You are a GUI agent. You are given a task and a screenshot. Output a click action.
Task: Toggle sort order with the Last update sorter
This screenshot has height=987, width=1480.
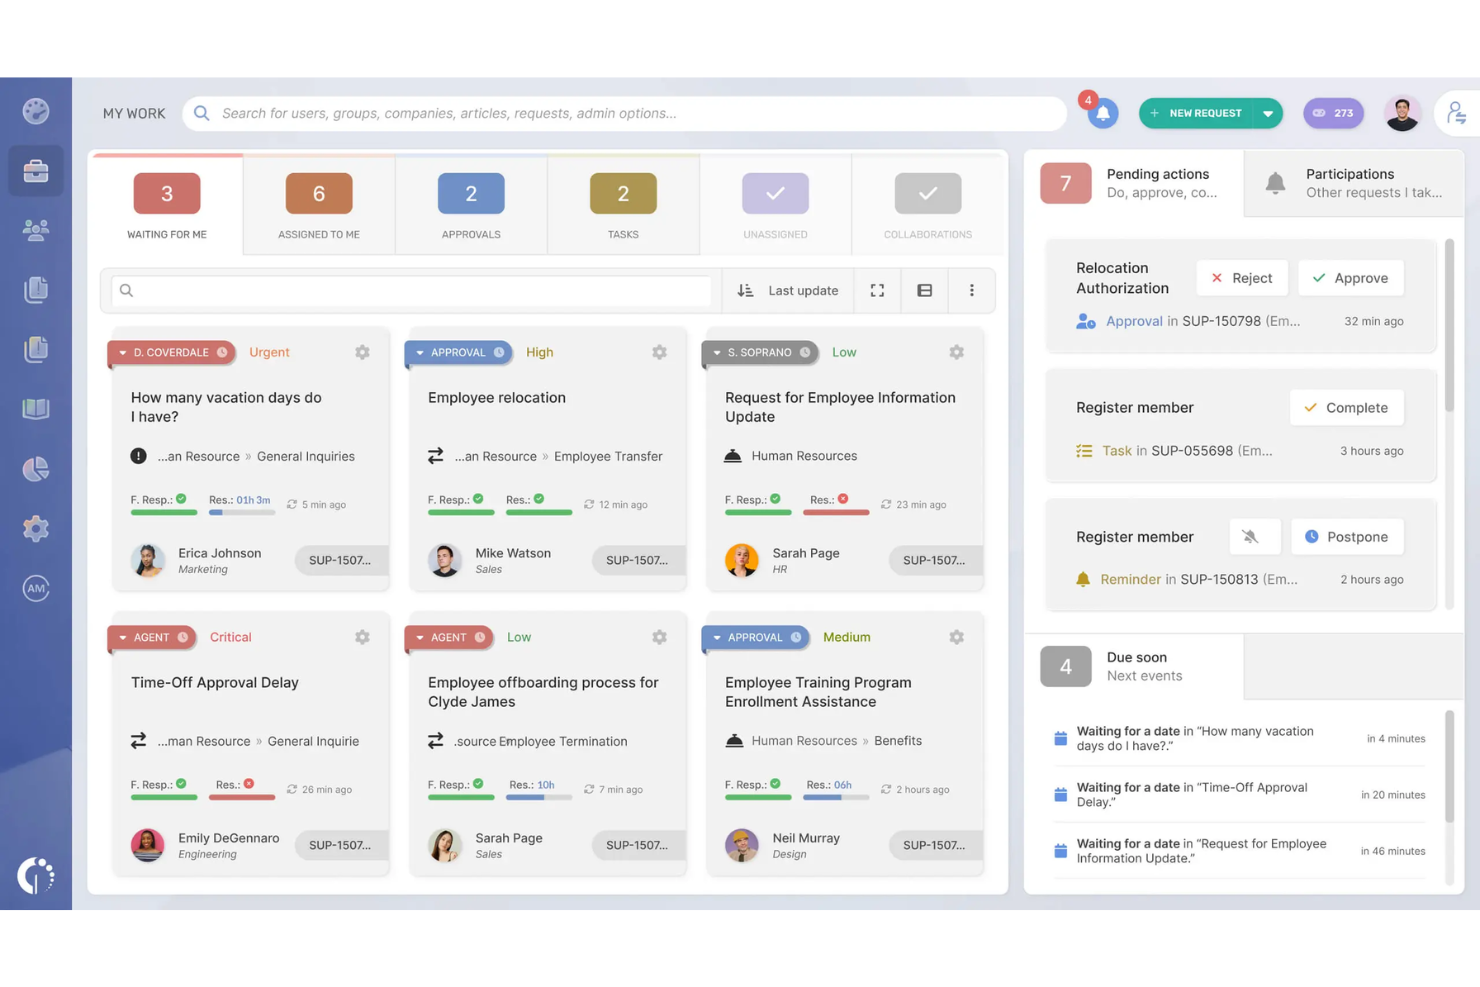(746, 290)
